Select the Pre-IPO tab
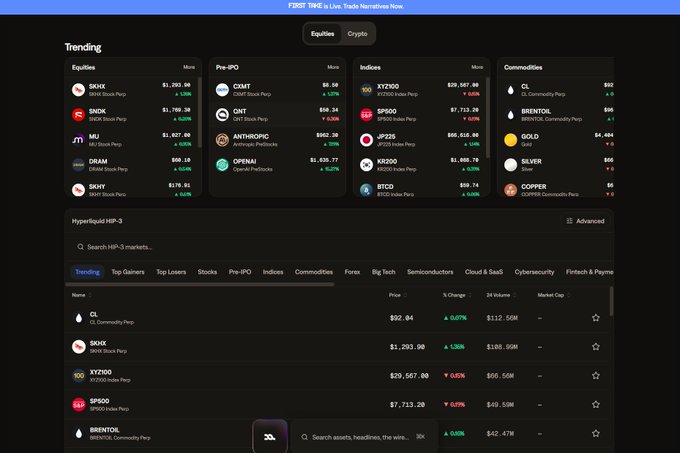Viewport: 680px width, 453px height. pyautogui.click(x=240, y=272)
